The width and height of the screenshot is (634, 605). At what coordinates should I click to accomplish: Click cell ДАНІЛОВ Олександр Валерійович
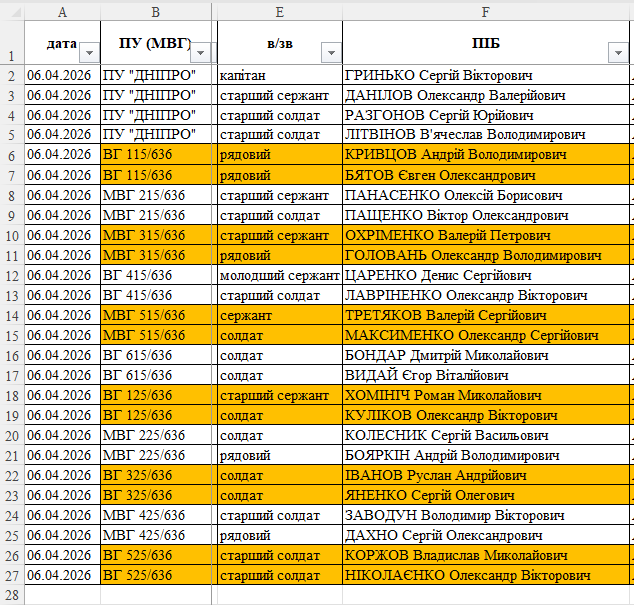(486, 95)
